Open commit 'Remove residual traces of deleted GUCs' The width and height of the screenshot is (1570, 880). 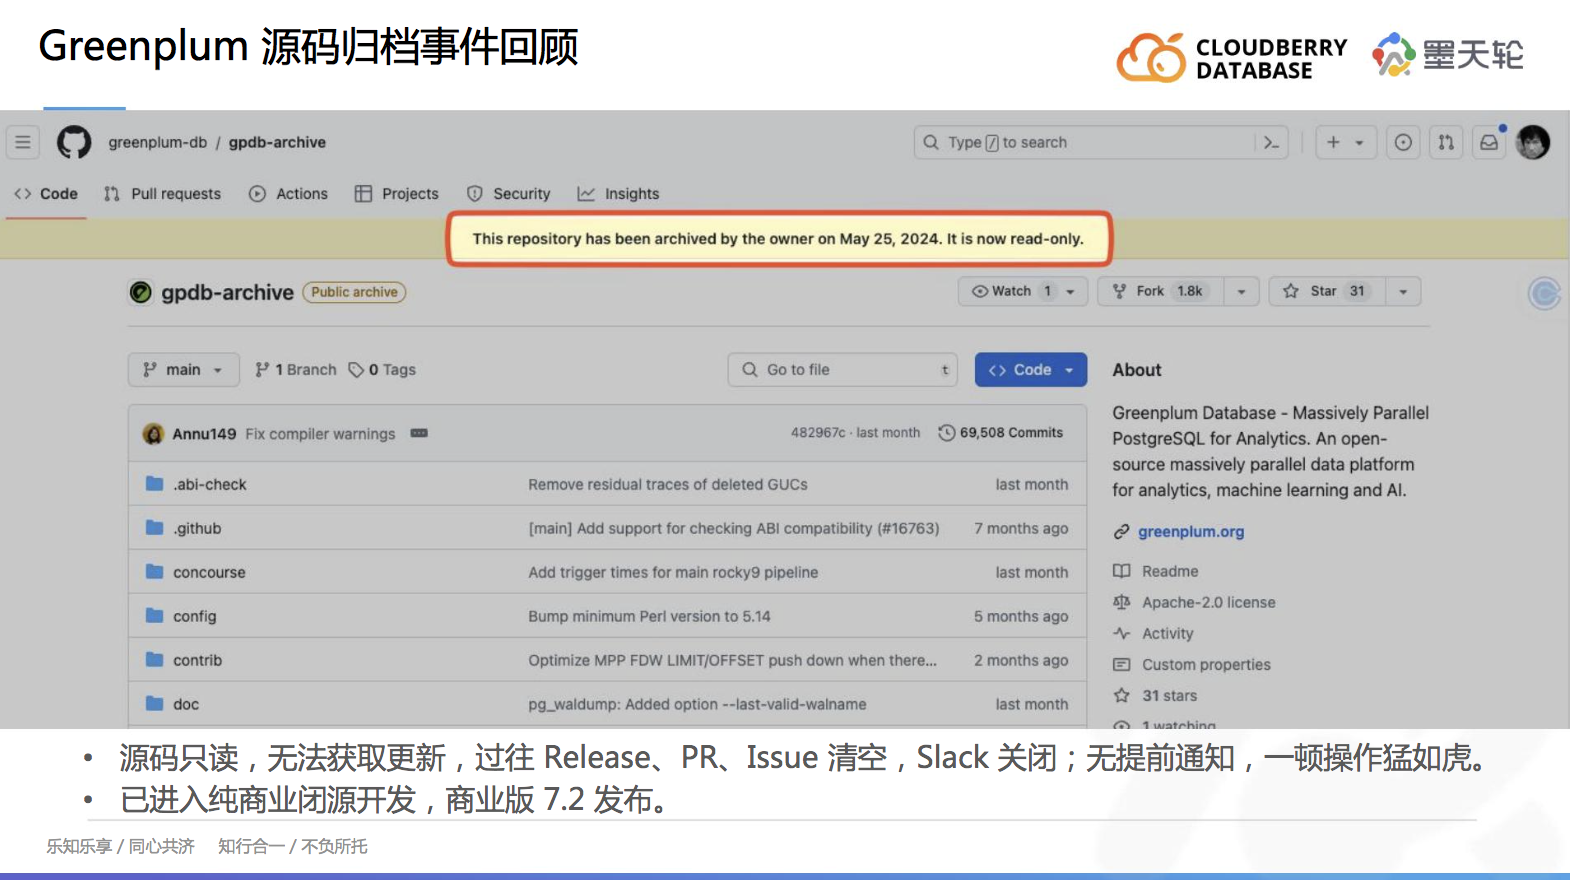668,484
